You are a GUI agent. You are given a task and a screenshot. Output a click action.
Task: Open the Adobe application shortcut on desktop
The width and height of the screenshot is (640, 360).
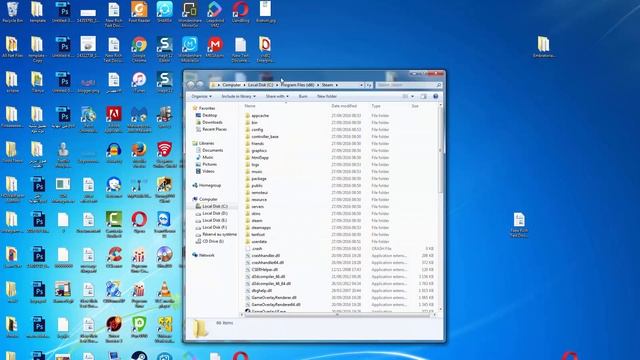[x=114, y=119]
